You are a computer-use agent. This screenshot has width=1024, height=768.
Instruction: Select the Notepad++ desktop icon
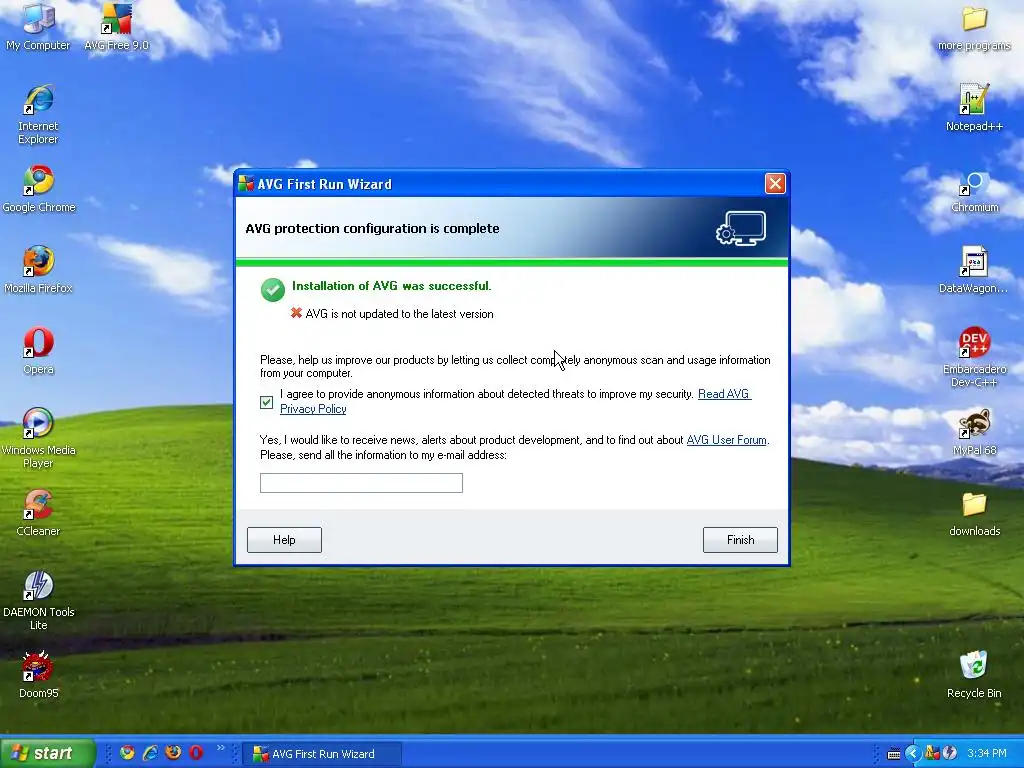pos(974,108)
